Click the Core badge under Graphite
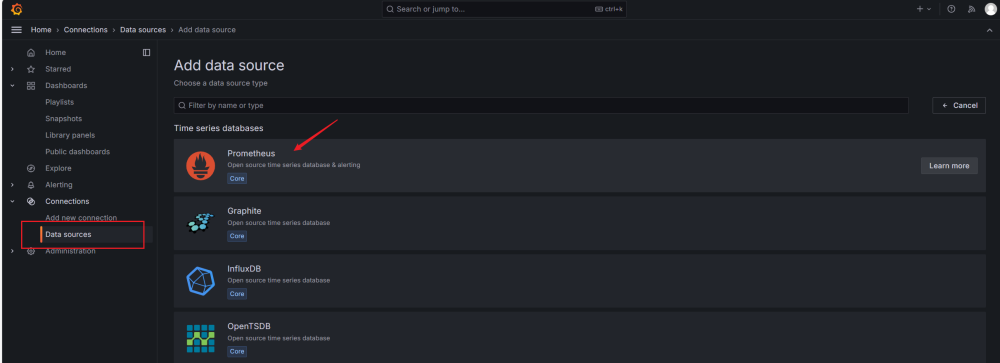The image size is (1000, 363). [237, 236]
